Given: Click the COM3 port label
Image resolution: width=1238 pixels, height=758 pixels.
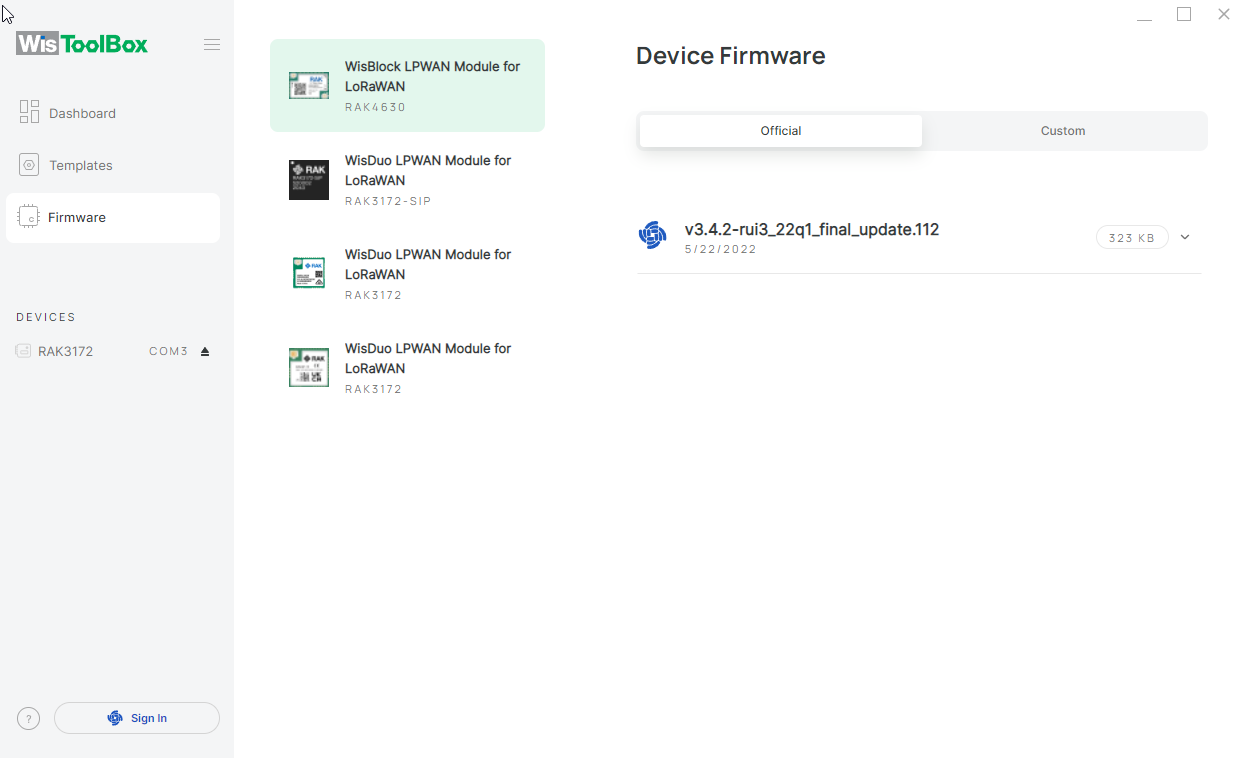Looking at the screenshot, I should tap(169, 352).
